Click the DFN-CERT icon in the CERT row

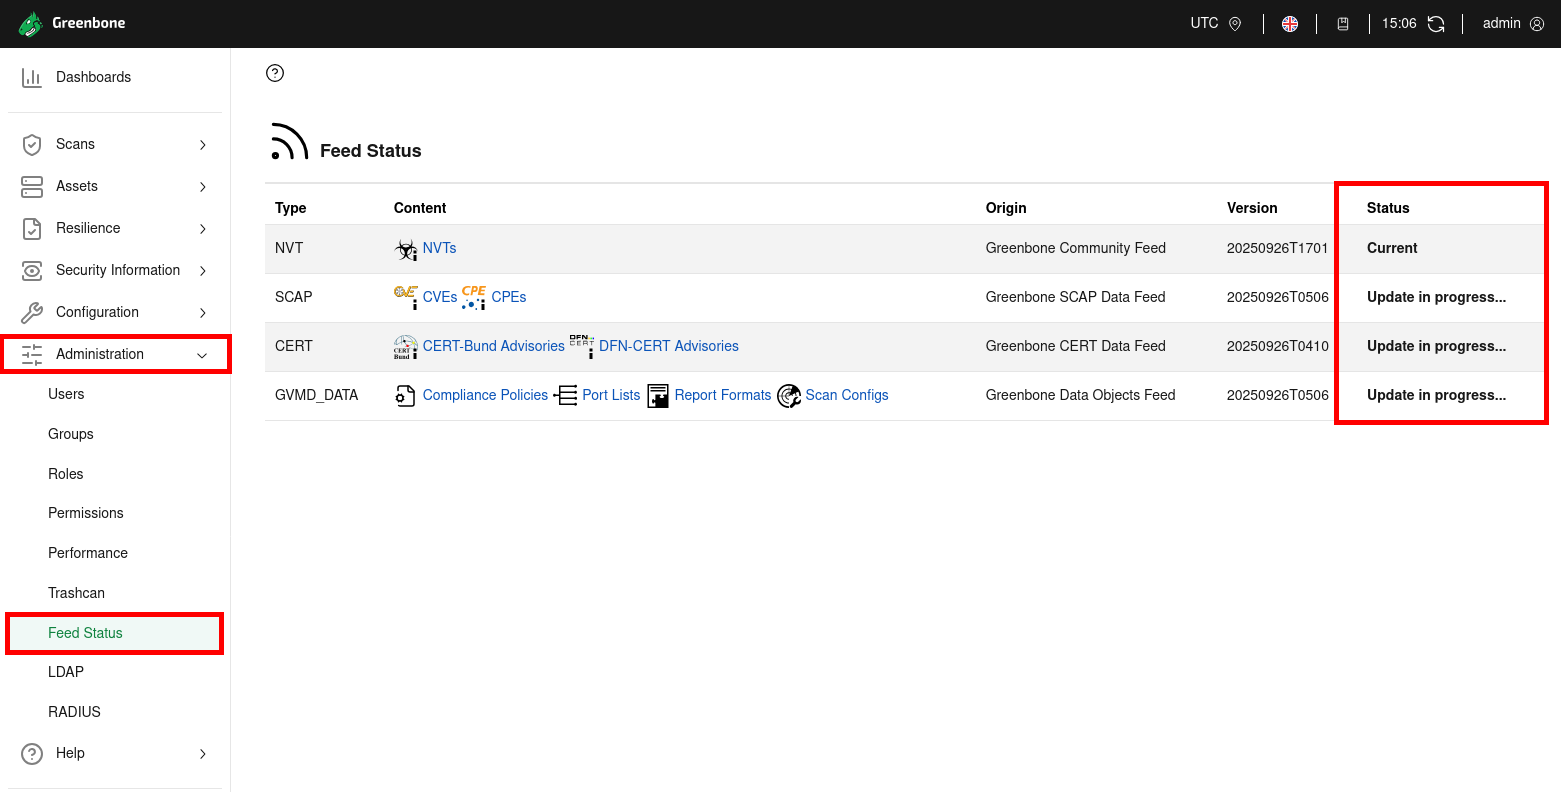tap(580, 344)
